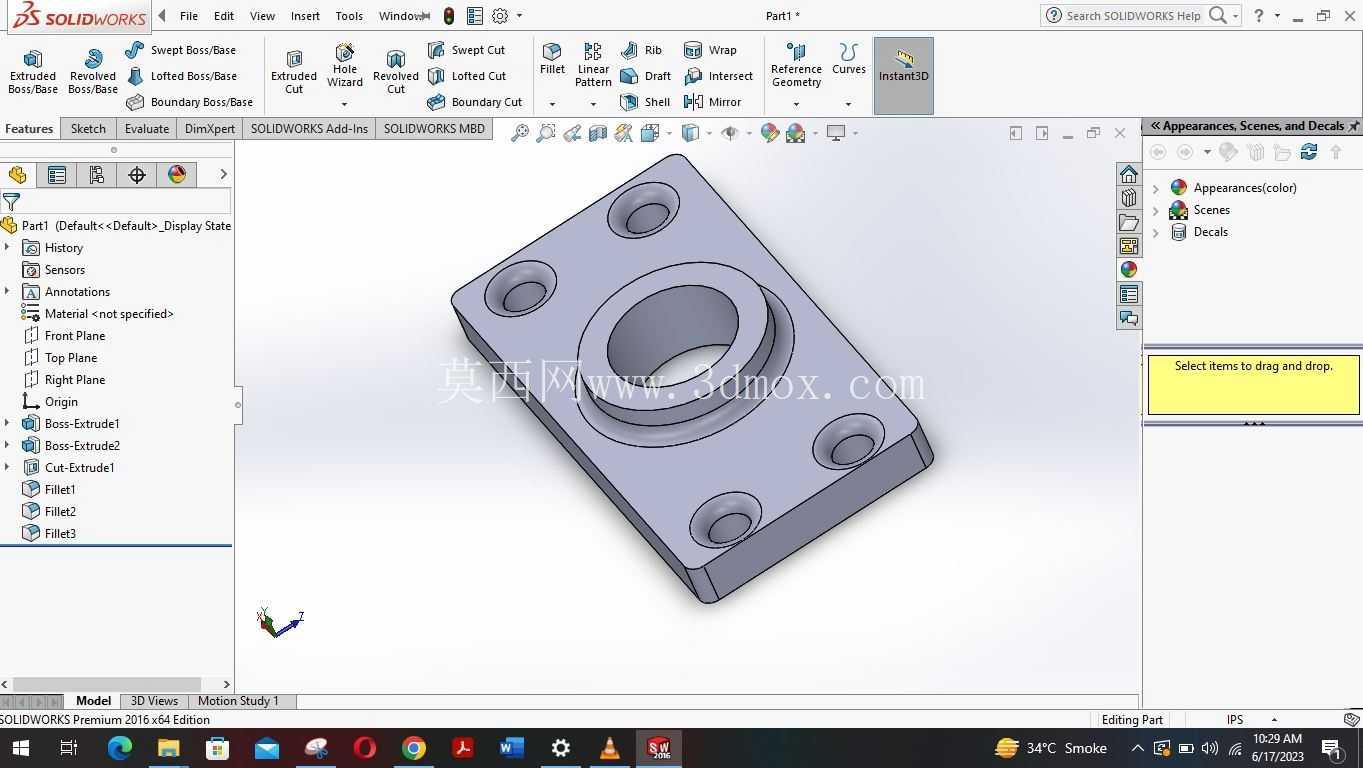Select Material <not specified> item

tap(109, 314)
